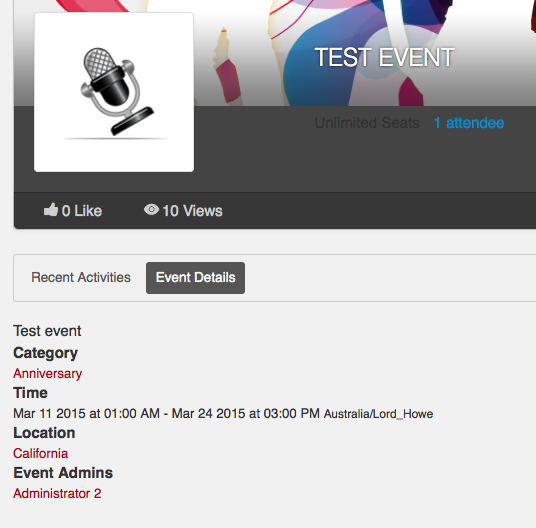Click the Unlimited Seats label

pyautogui.click(x=367, y=123)
